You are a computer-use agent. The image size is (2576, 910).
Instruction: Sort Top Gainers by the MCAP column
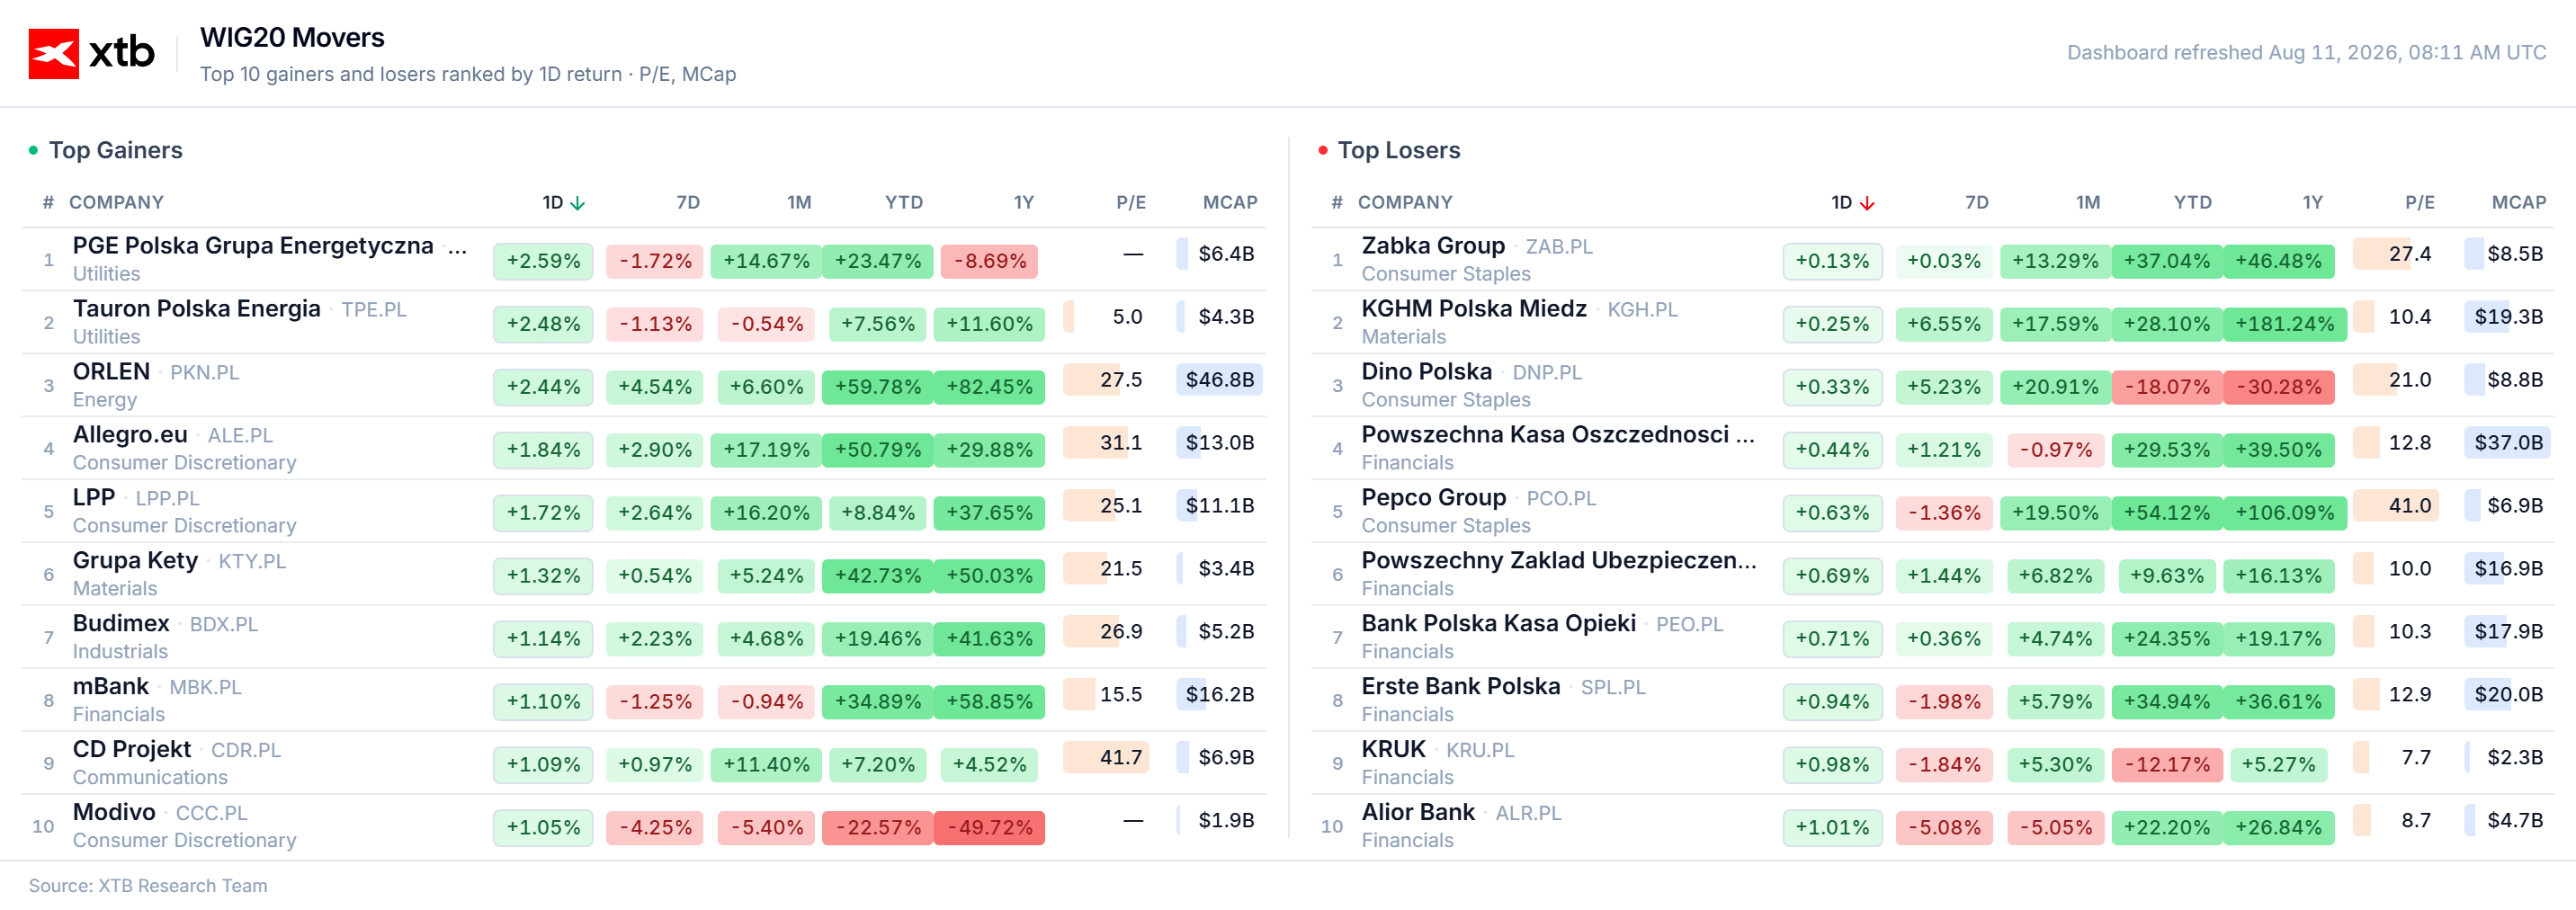point(1229,203)
